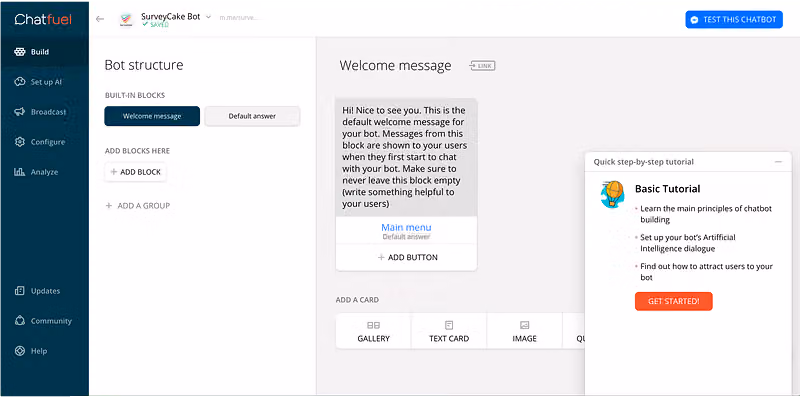Open the Main menu button
Viewport: 800px width, 397px height.
[x=406, y=230]
